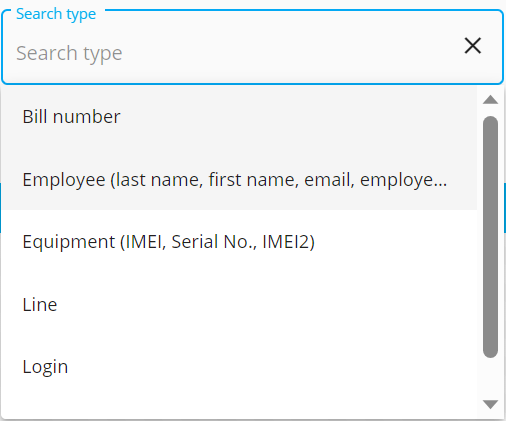Image resolution: width=506 pixels, height=421 pixels.
Task: Click the scrollbar up arrow in the list
Action: (490, 100)
